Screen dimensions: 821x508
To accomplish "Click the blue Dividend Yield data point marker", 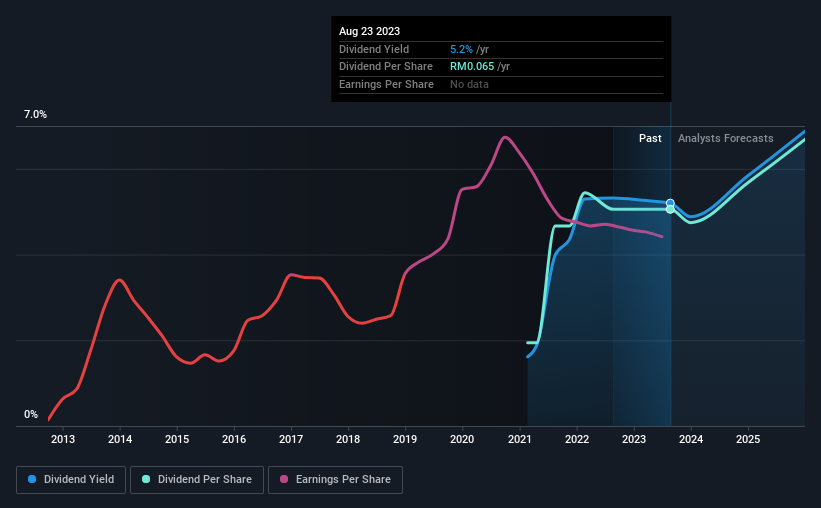I will click(670, 203).
